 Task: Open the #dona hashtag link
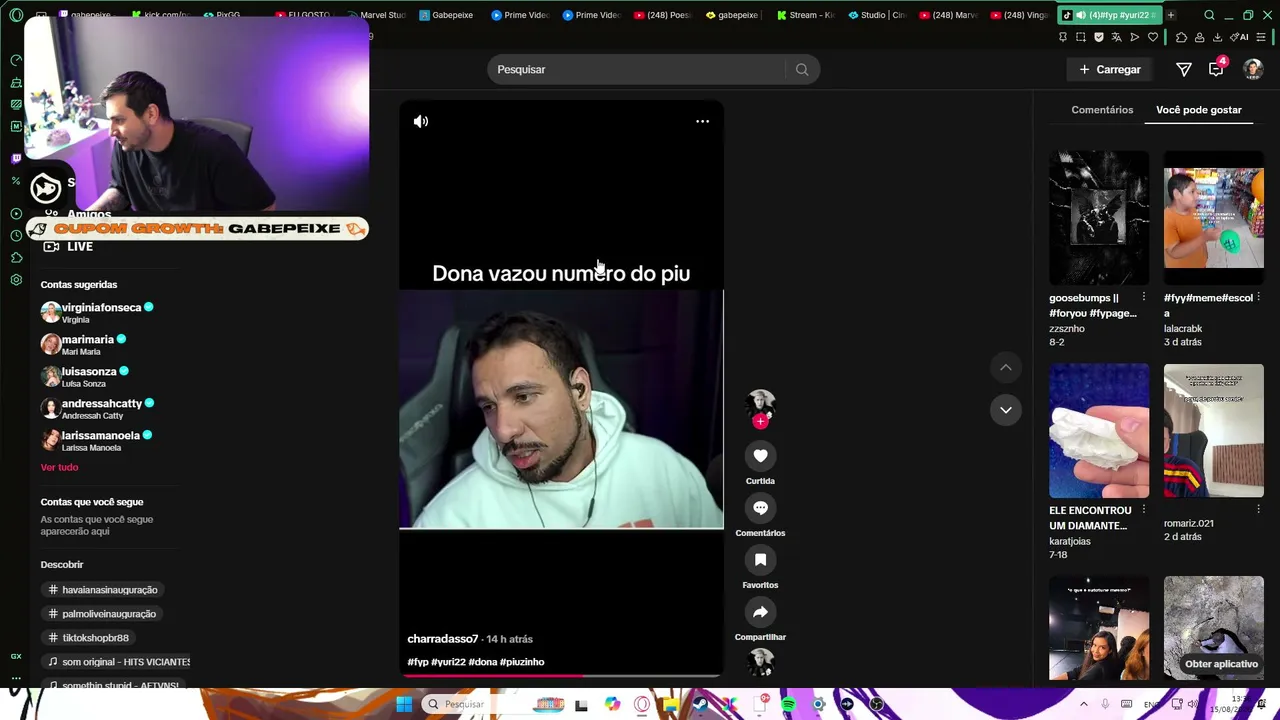pyautogui.click(x=483, y=662)
